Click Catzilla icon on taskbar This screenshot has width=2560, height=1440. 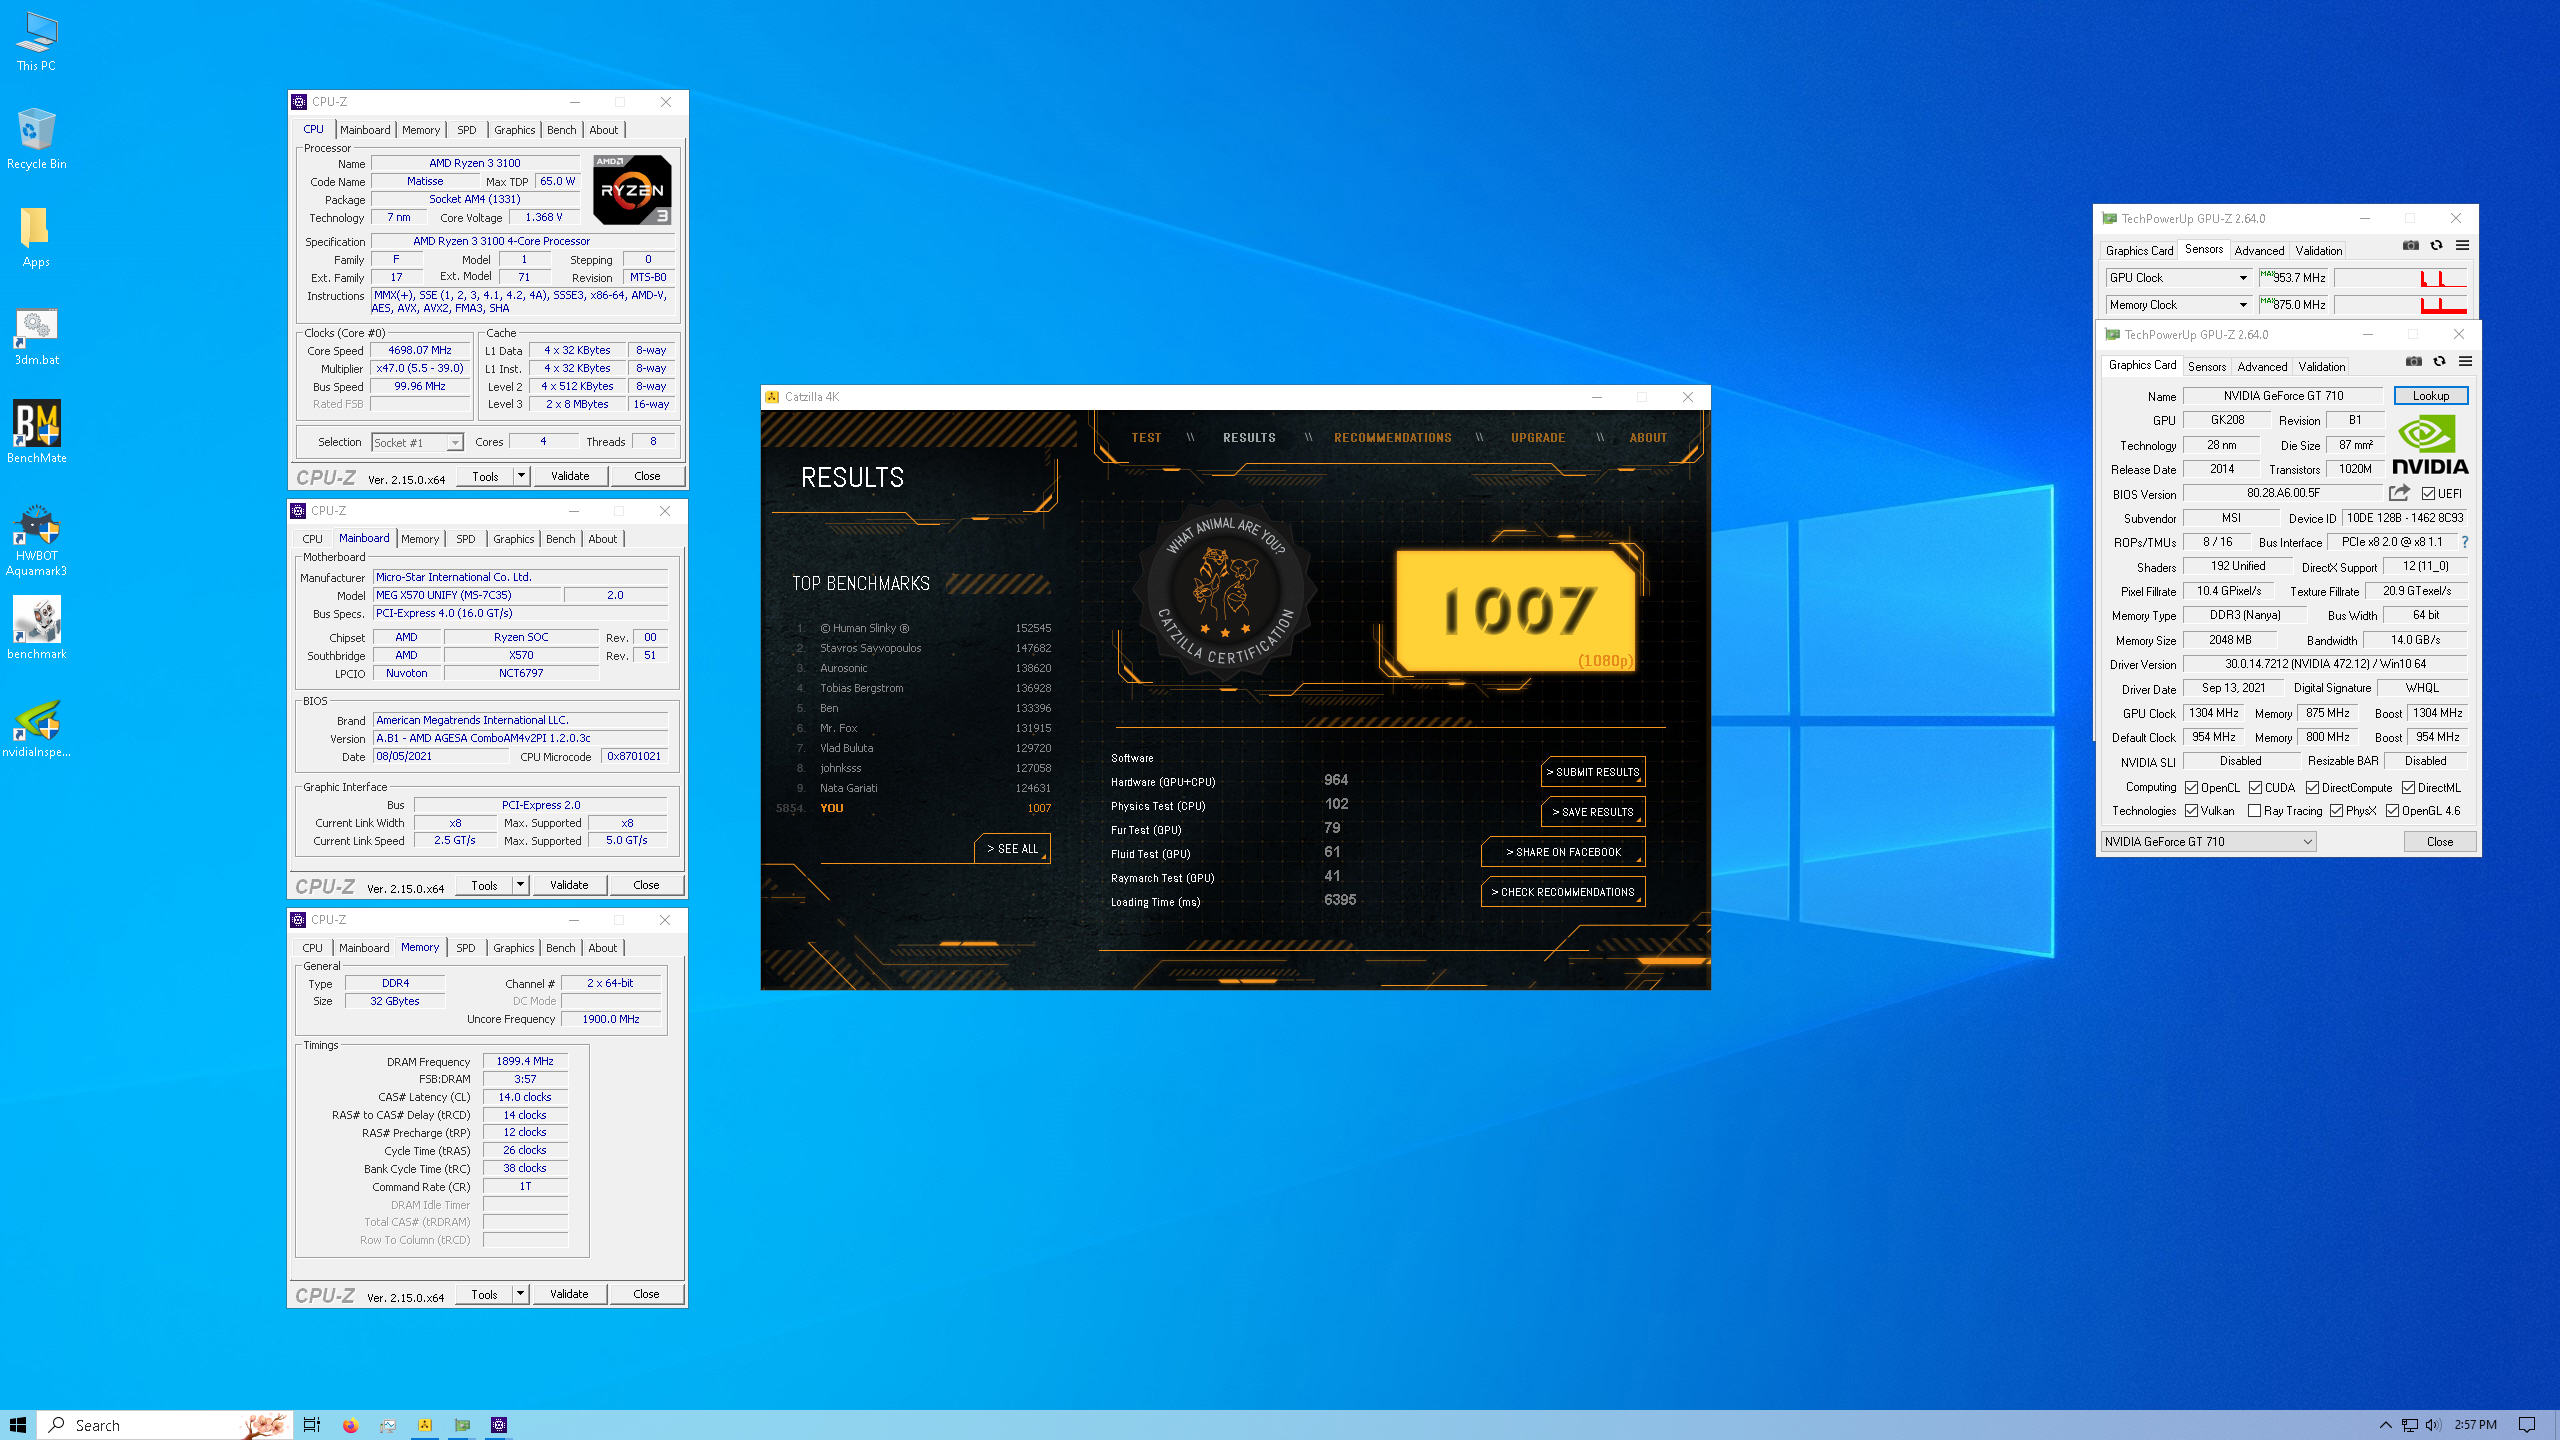coord(425,1425)
